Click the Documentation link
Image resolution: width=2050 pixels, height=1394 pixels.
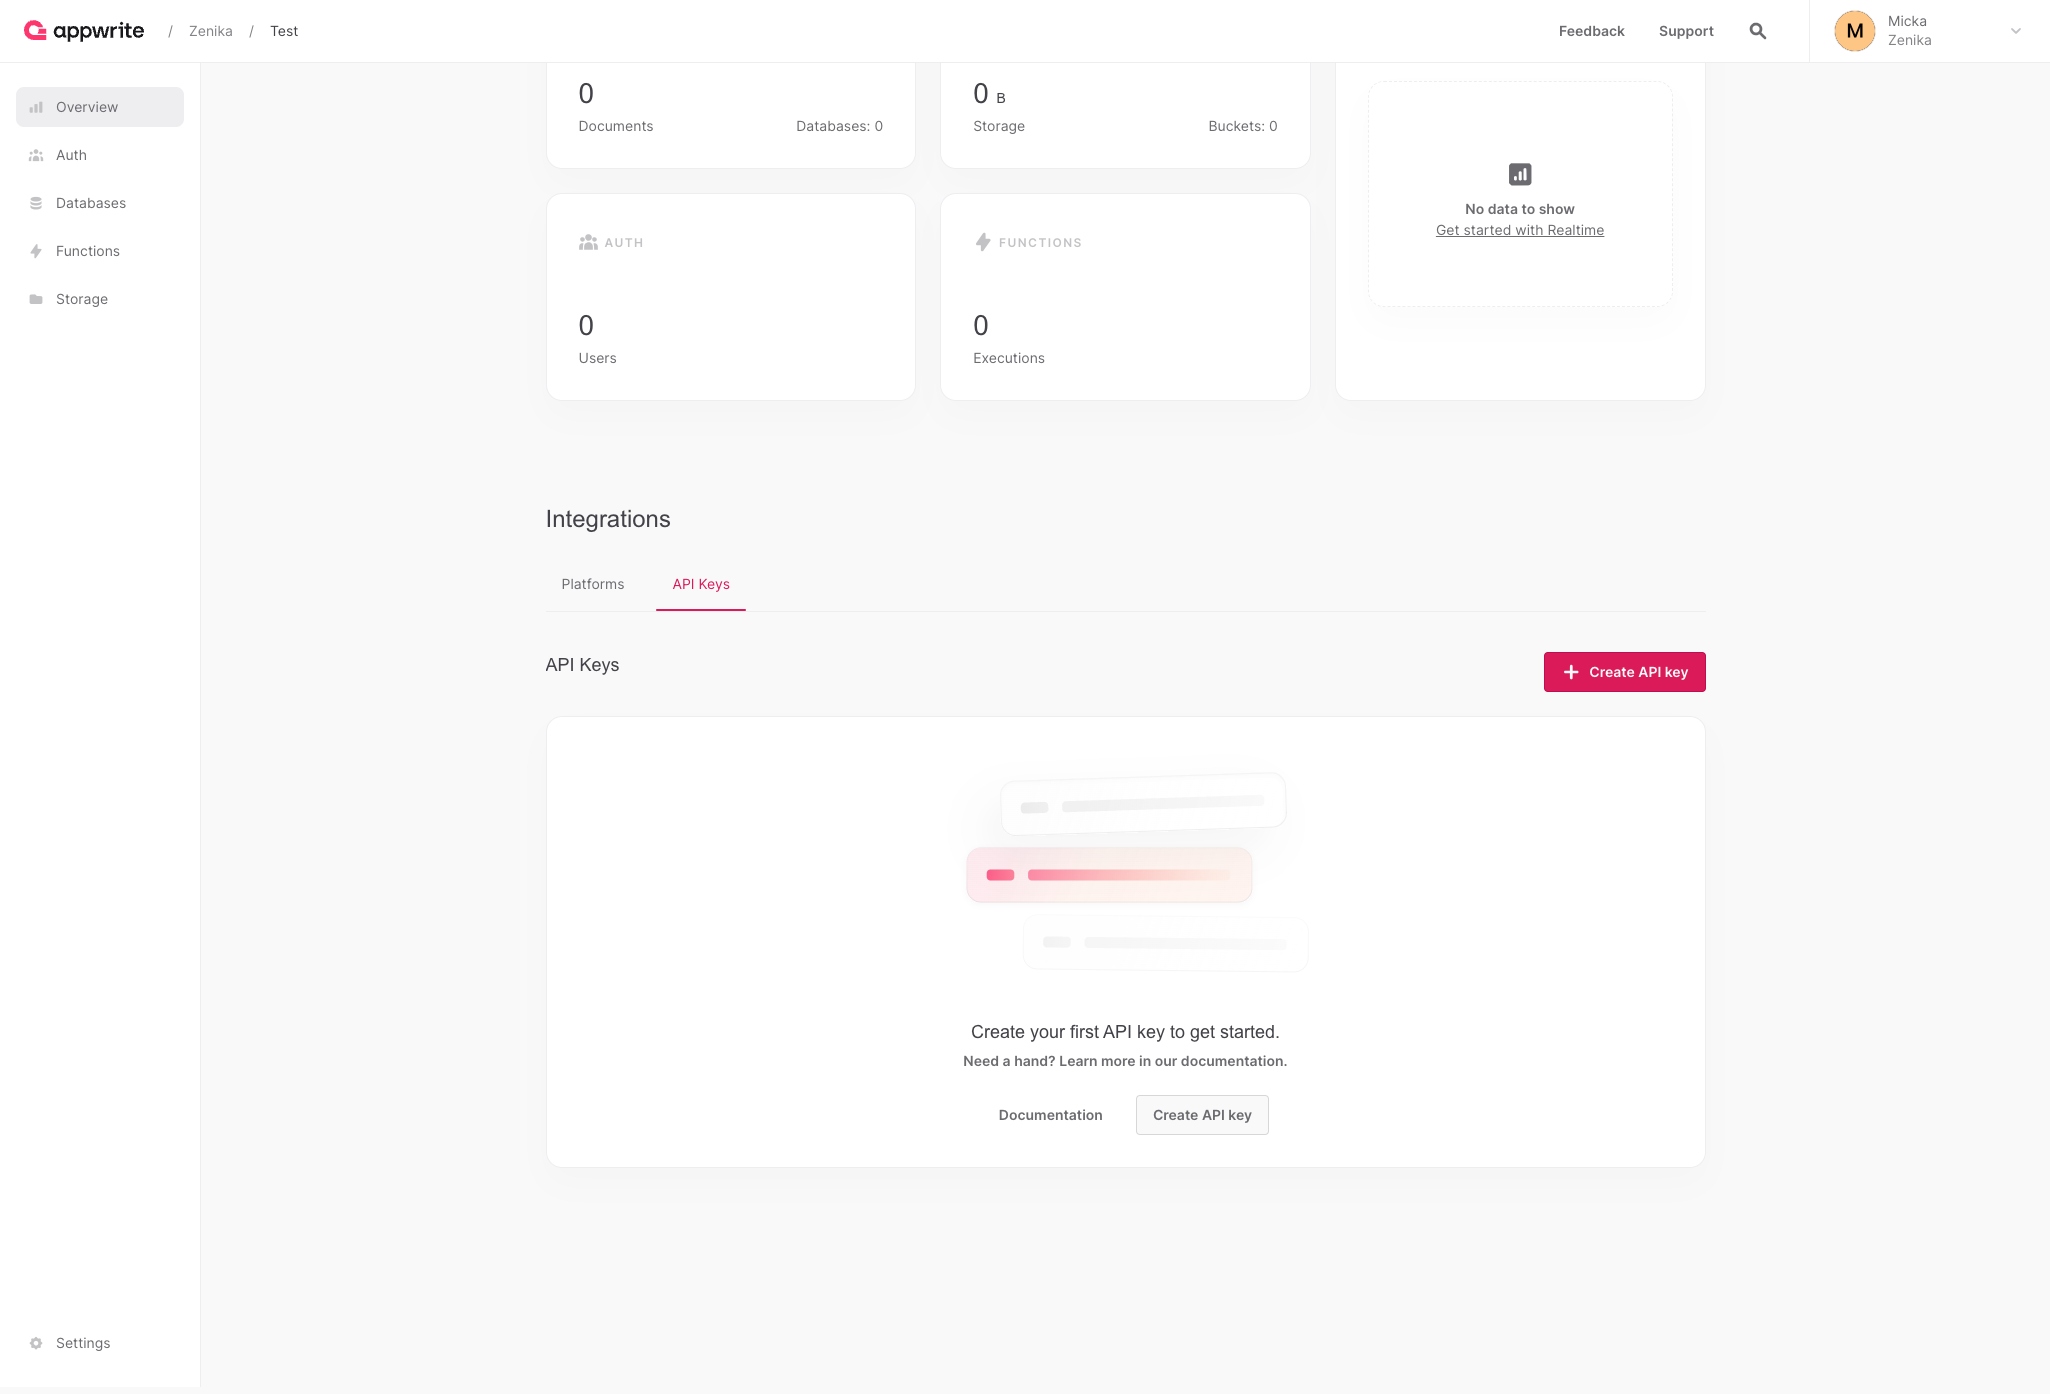(x=1048, y=1114)
